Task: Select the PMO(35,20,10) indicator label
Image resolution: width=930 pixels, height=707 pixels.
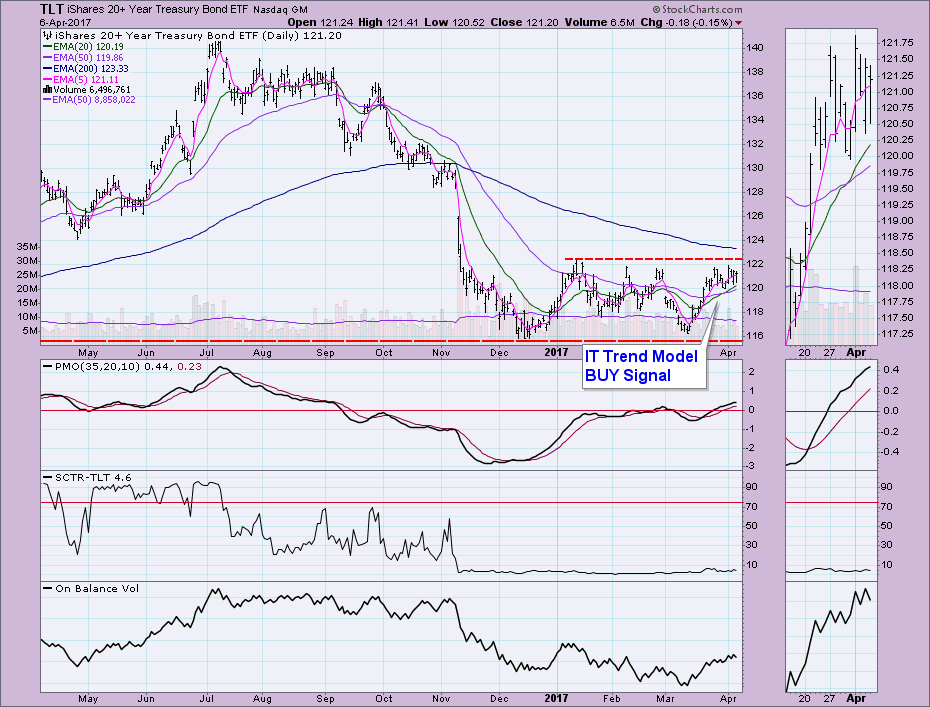Action: point(90,369)
